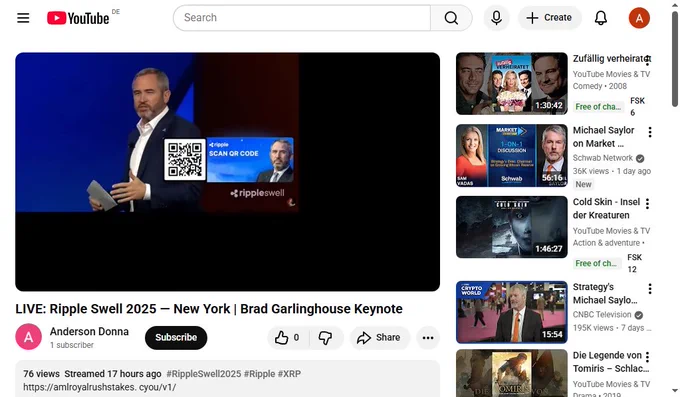Image resolution: width=680 pixels, height=397 pixels.
Task: Click the video title text
Action: (x=209, y=309)
